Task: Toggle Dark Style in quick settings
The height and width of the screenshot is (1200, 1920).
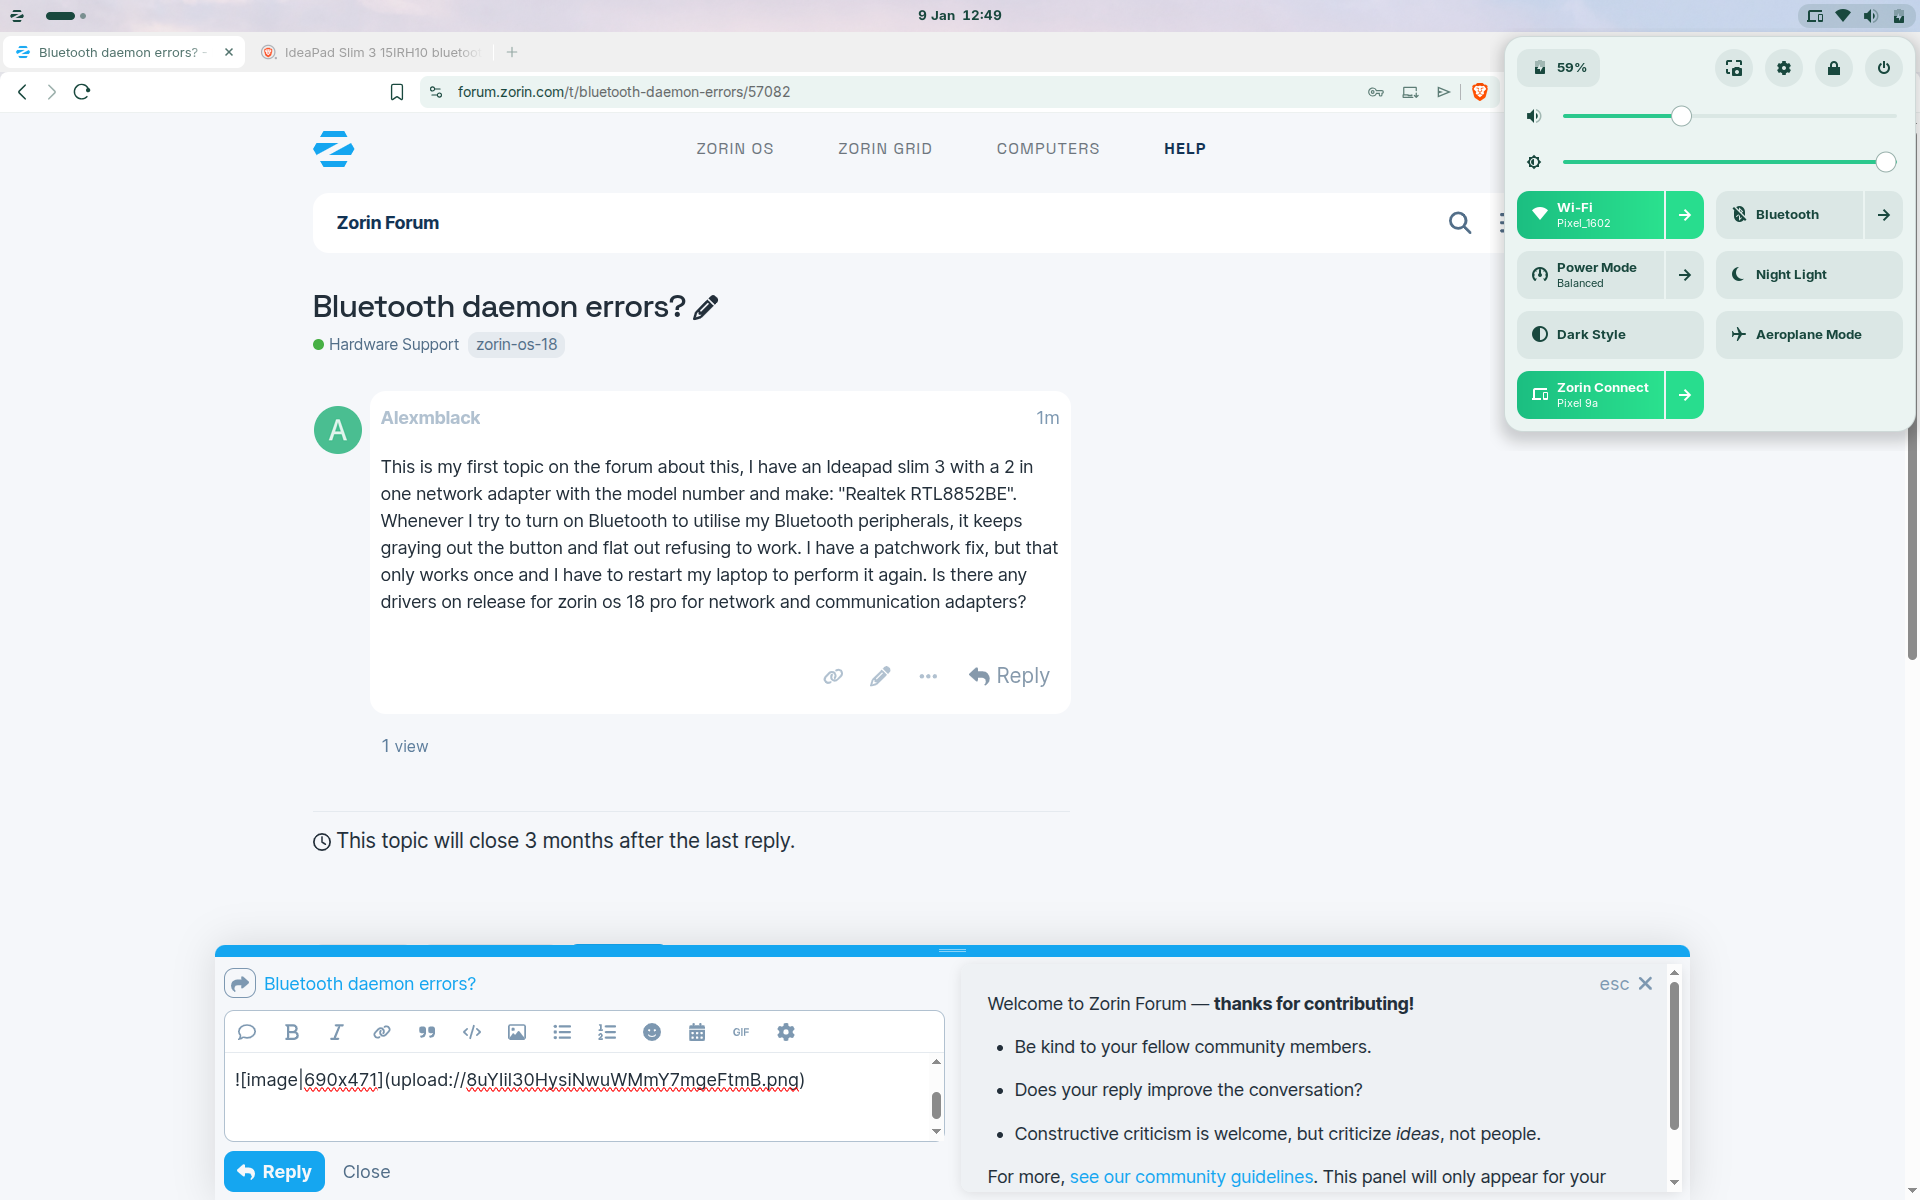Action: (1610, 335)
